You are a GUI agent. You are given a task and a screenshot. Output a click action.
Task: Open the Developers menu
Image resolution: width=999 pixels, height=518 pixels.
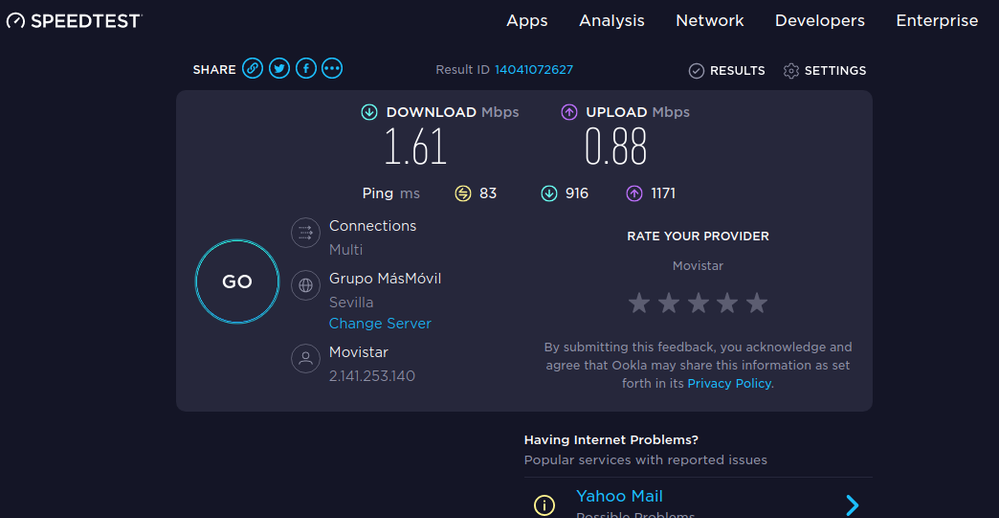pyautogui.click(x=820, y=21)
